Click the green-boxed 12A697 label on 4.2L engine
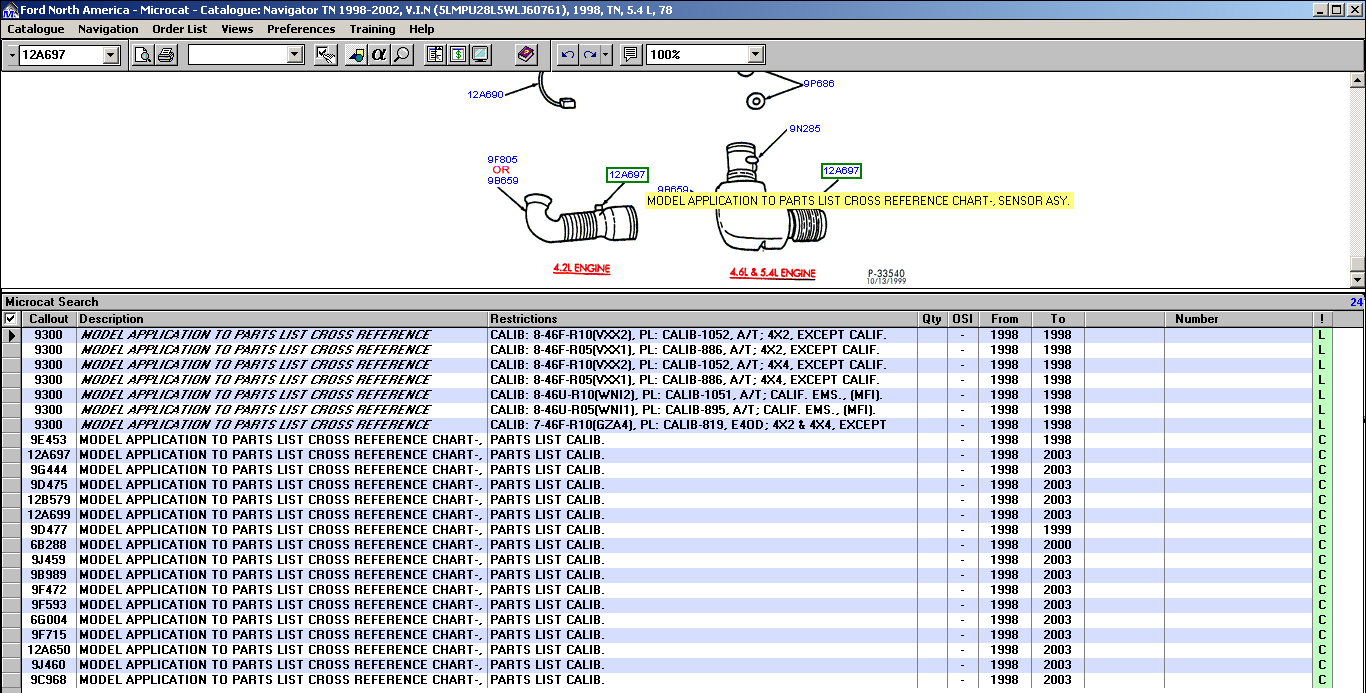This screenshot has height=693, width=1366. [627, 175]
